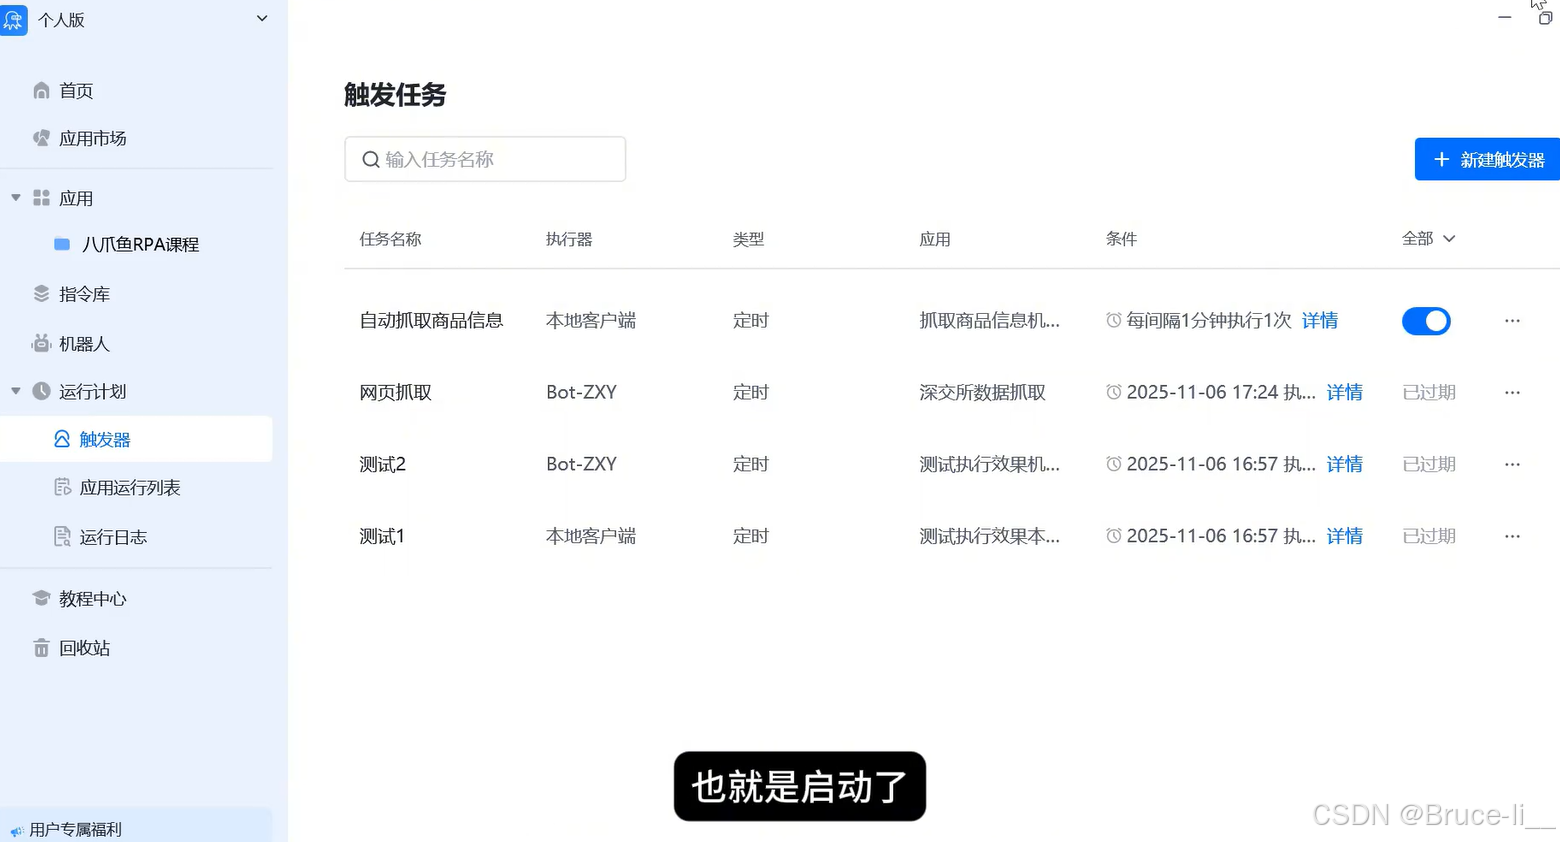Screen dimensions: 1560x842
Task: Restore the application window size
Action: coord(1545,18)
